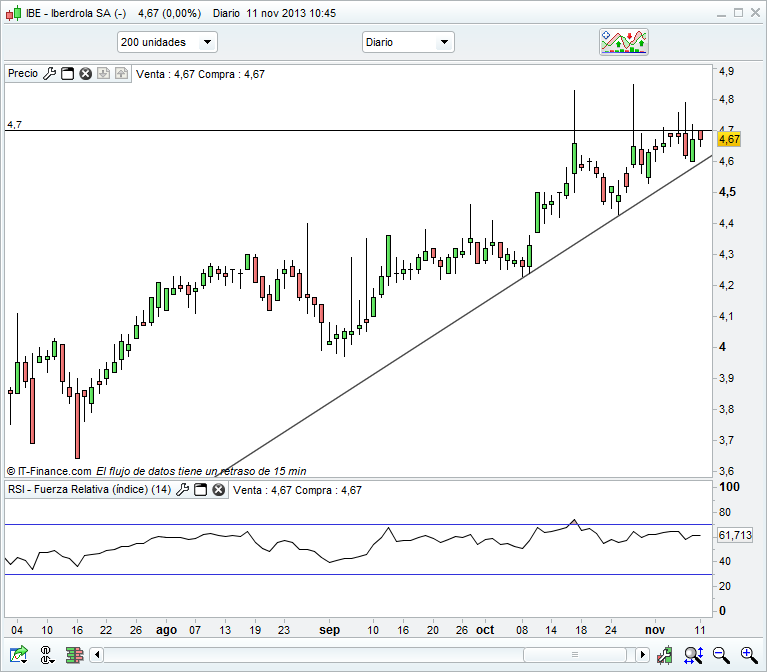Open the cursor mode tool at bottom left
This screenshot has width=767, height=672.
pos(46,655)
